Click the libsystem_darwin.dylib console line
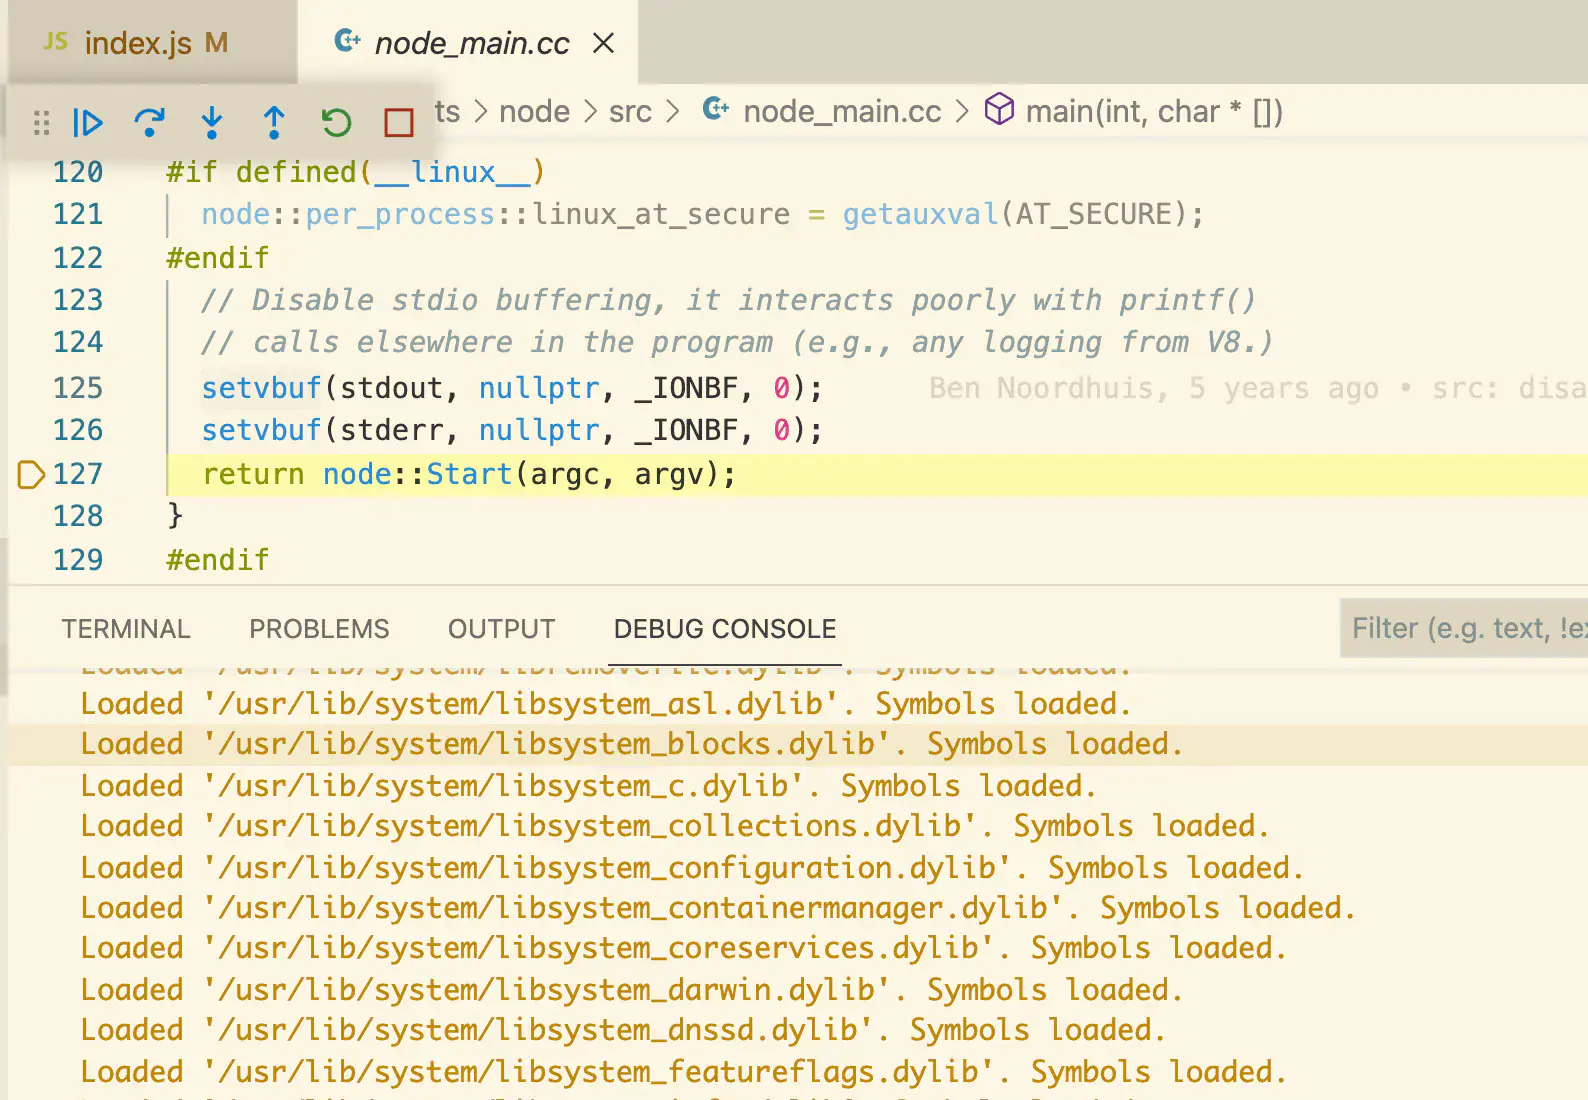Screen dimensions: 1588x1100 [632, 990]
